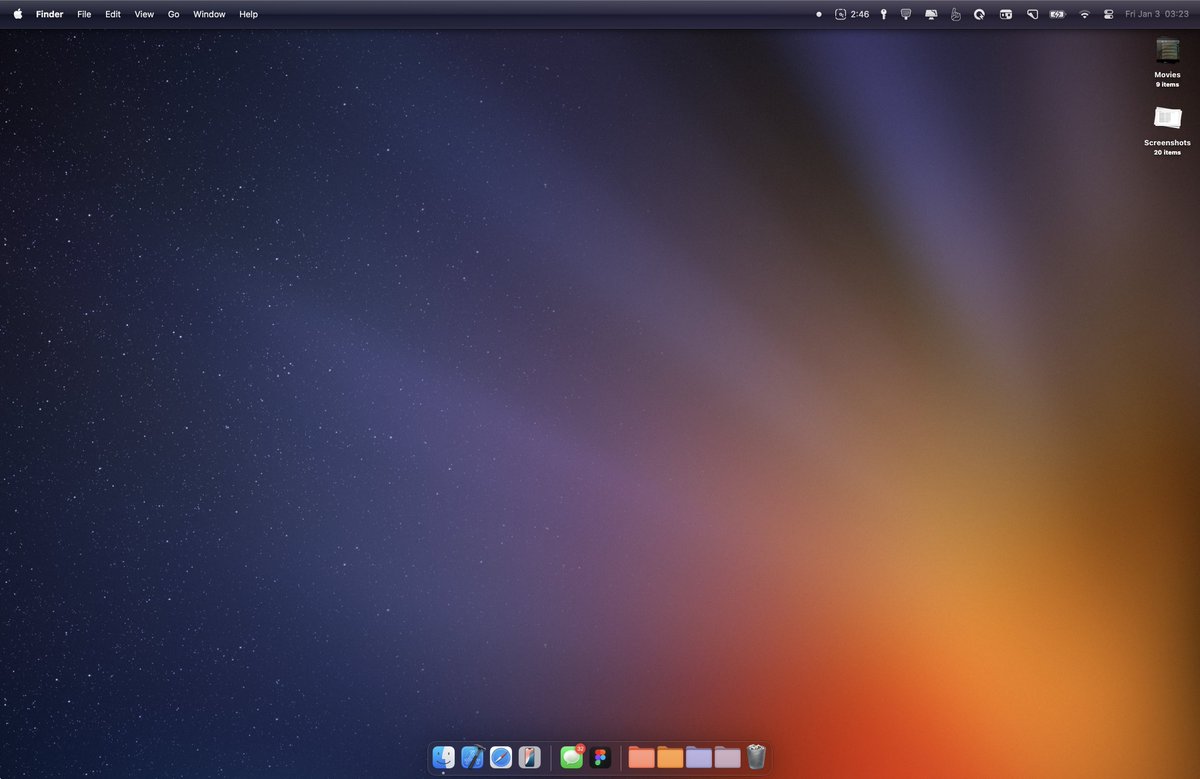The width and height of the screenshot is (1200, 779).
Task: Open the screen mirroring display icon in menu bar
Action: [931, 14]
